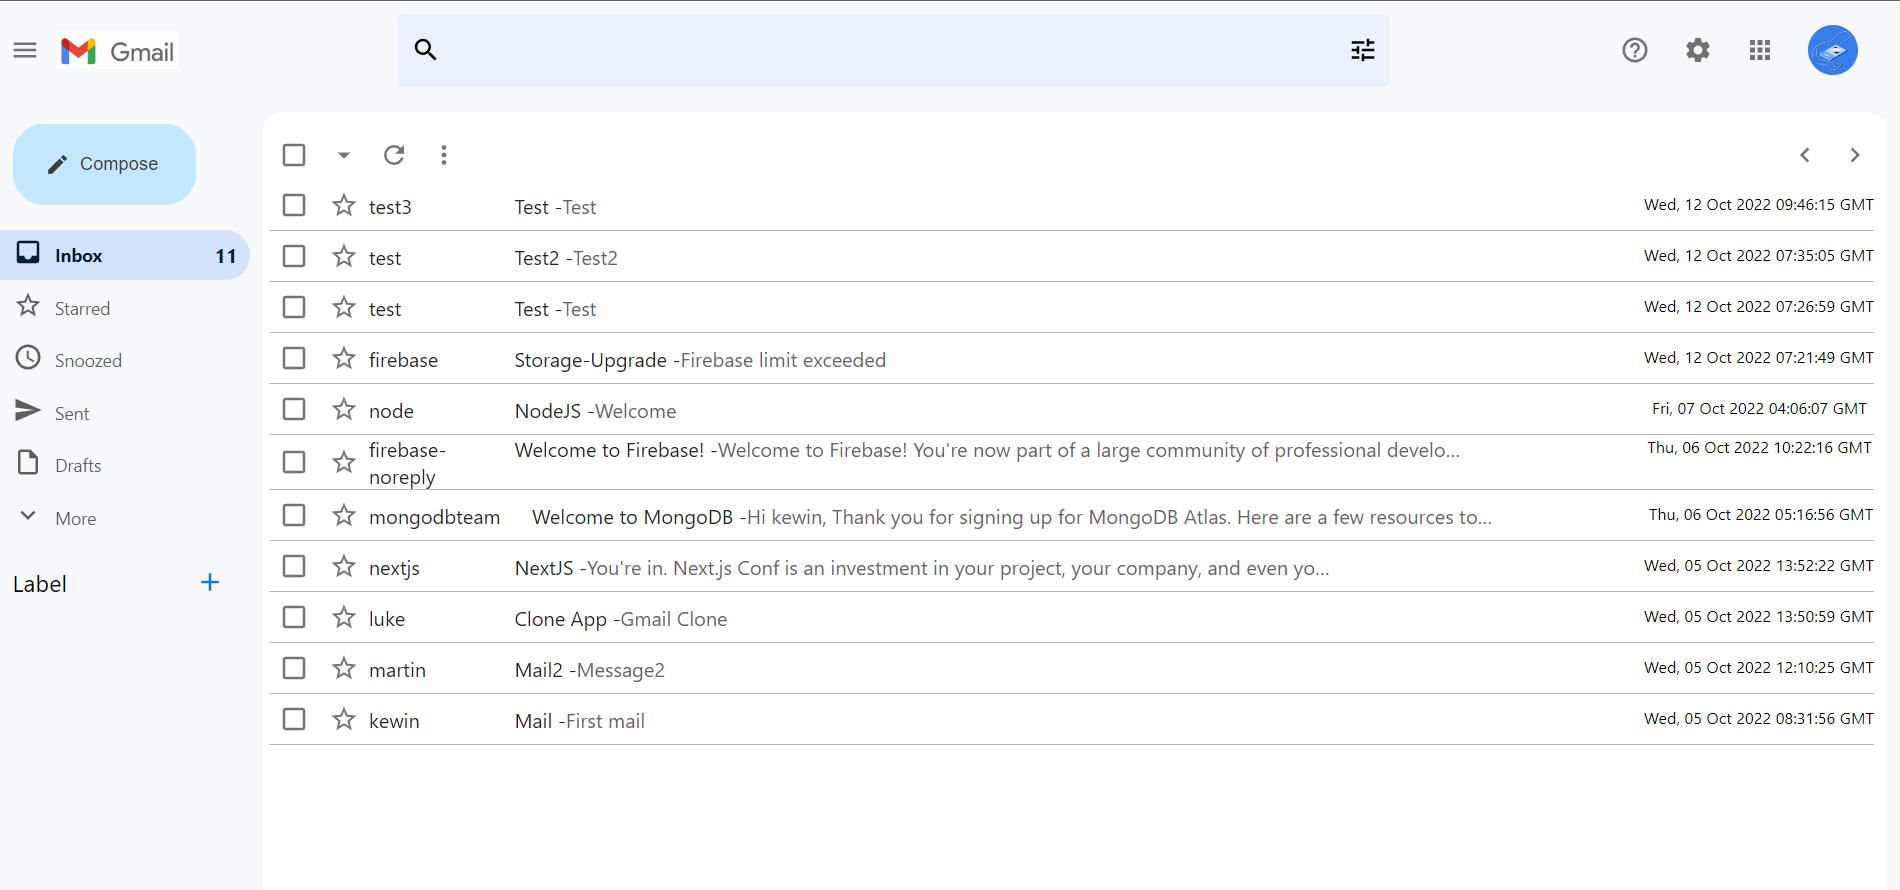Open the settings gear icon

point(1698,50)
